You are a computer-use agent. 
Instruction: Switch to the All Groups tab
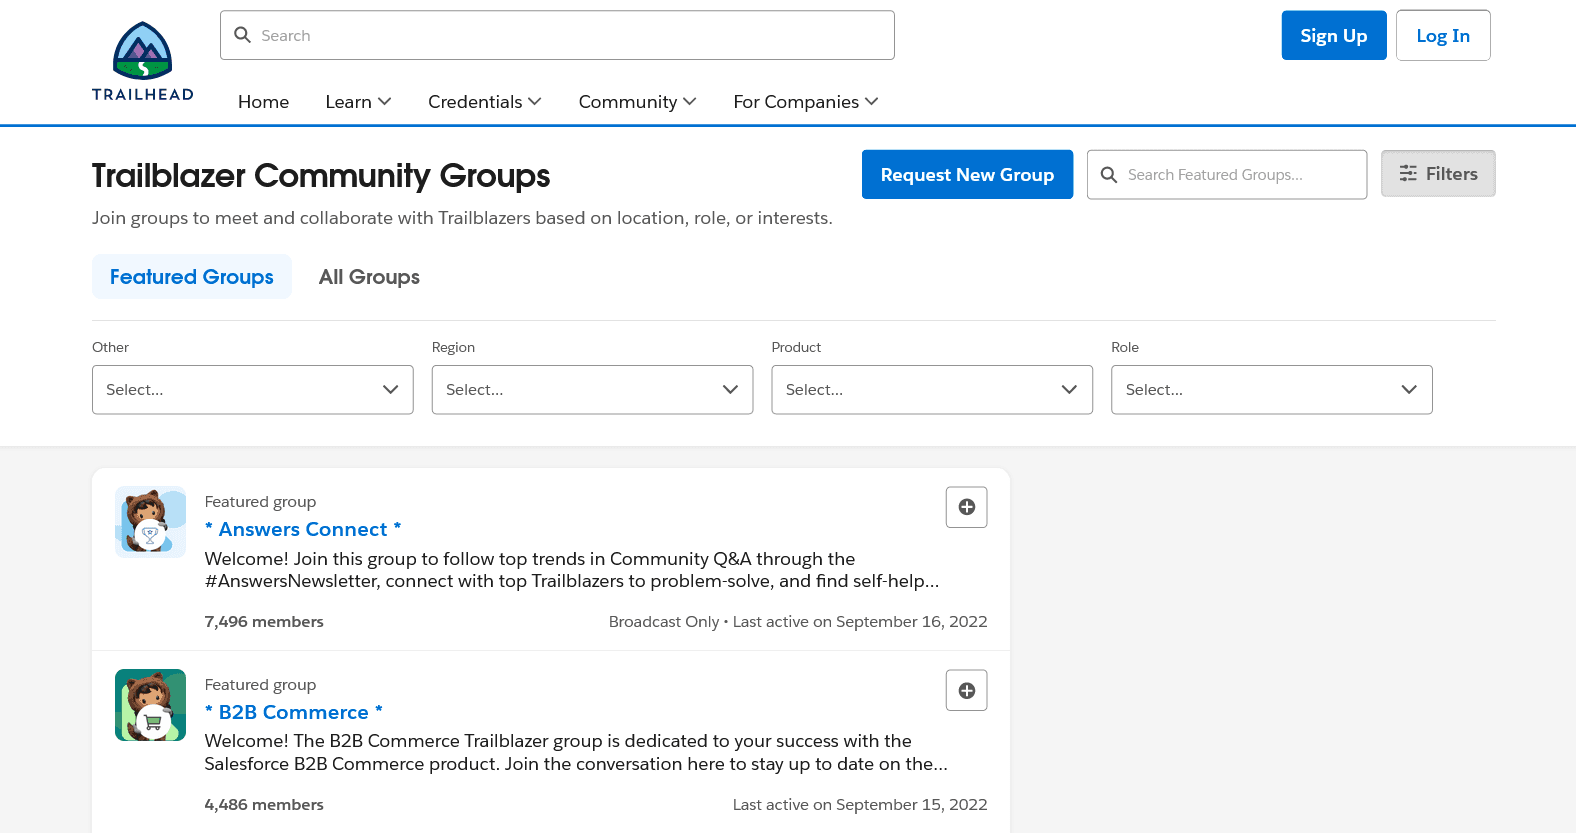(369, 277)
